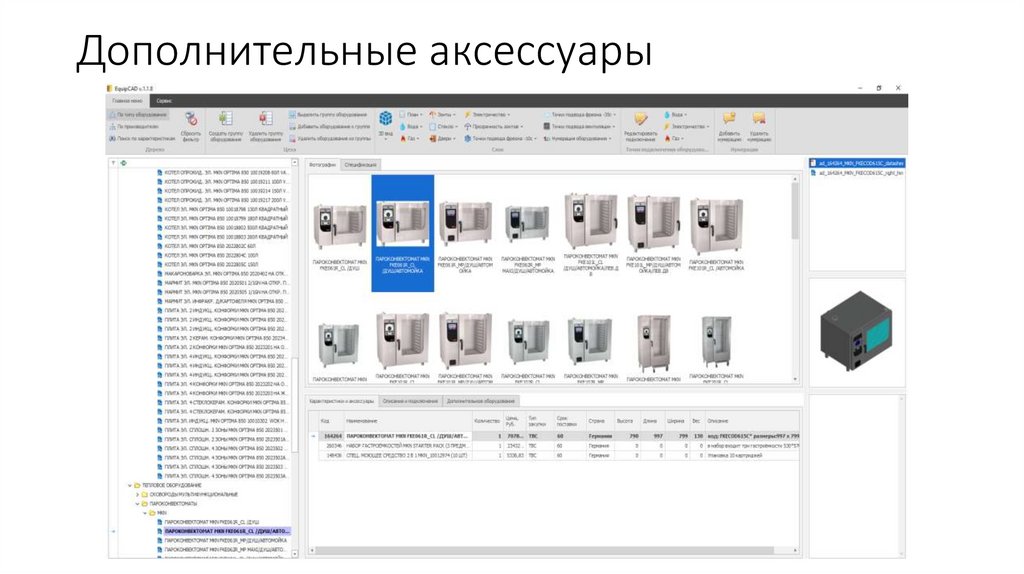Select first thumbnail in top photo row
This screenshot has width=1024, height=574.
pyautogui.click(x=340, y=233)
